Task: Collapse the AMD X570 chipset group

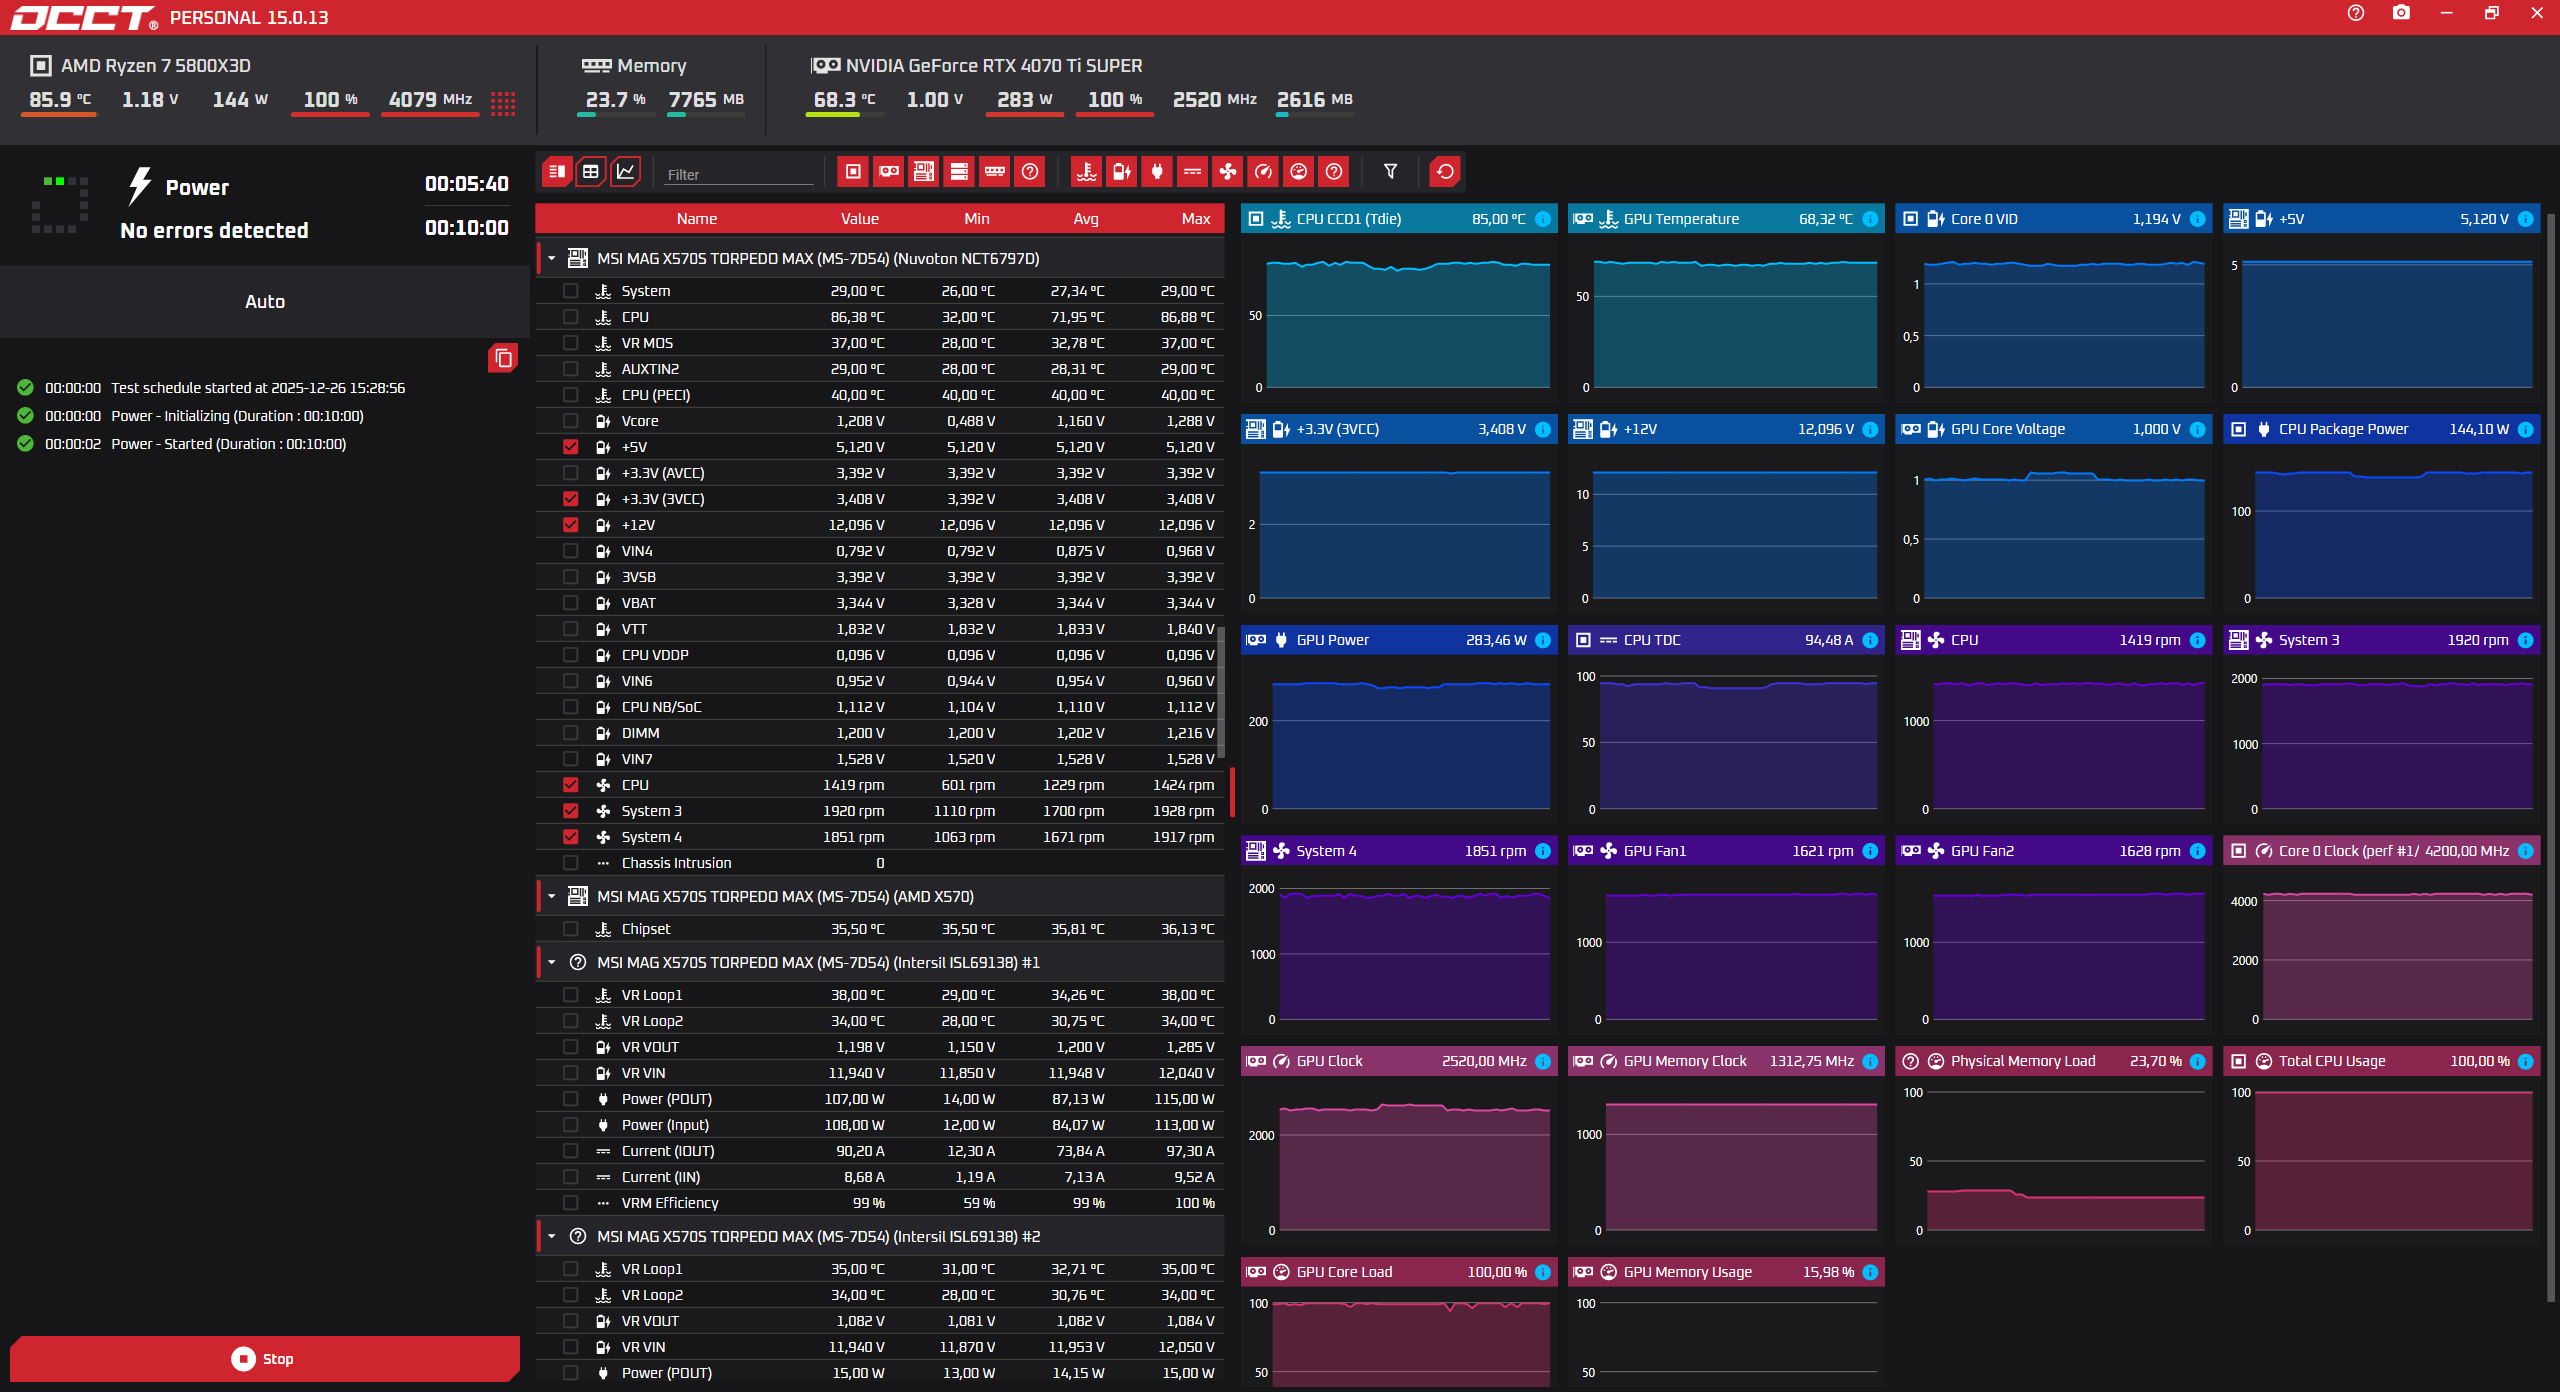Action: 551,896
